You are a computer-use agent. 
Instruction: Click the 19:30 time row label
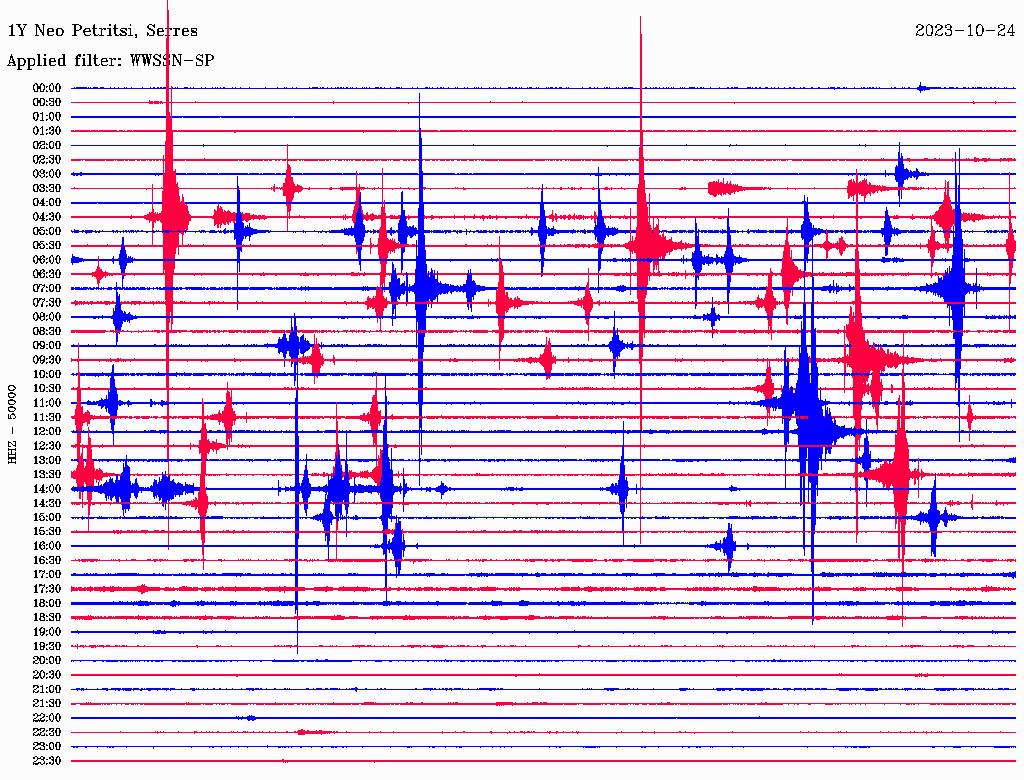[47, 647]
